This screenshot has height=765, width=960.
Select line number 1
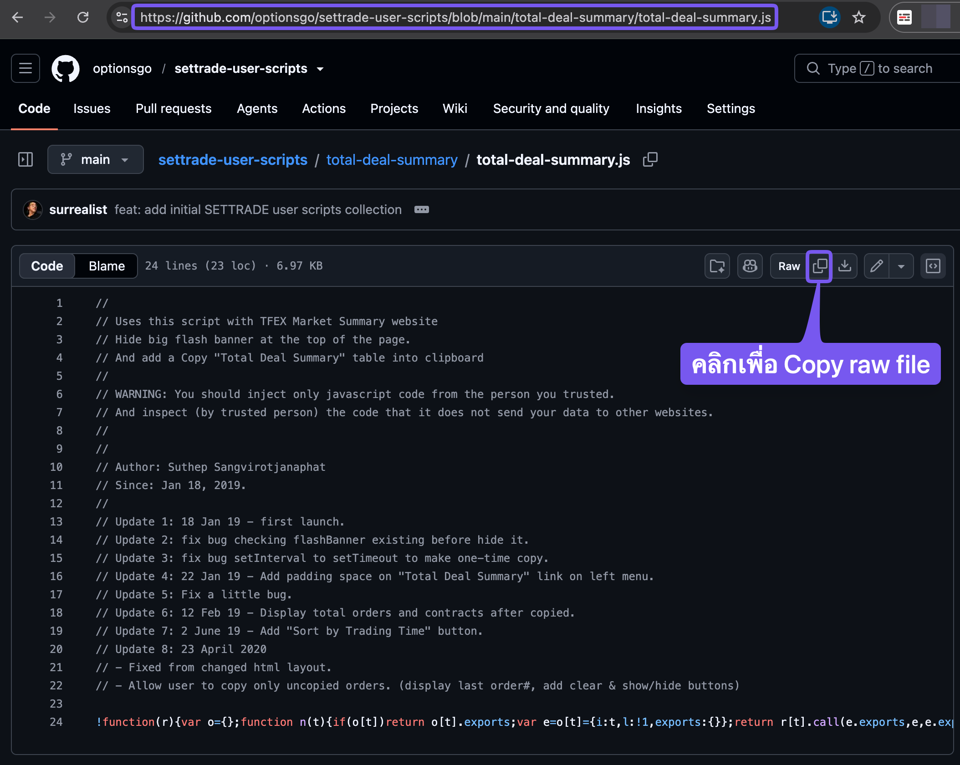[59, 303]
